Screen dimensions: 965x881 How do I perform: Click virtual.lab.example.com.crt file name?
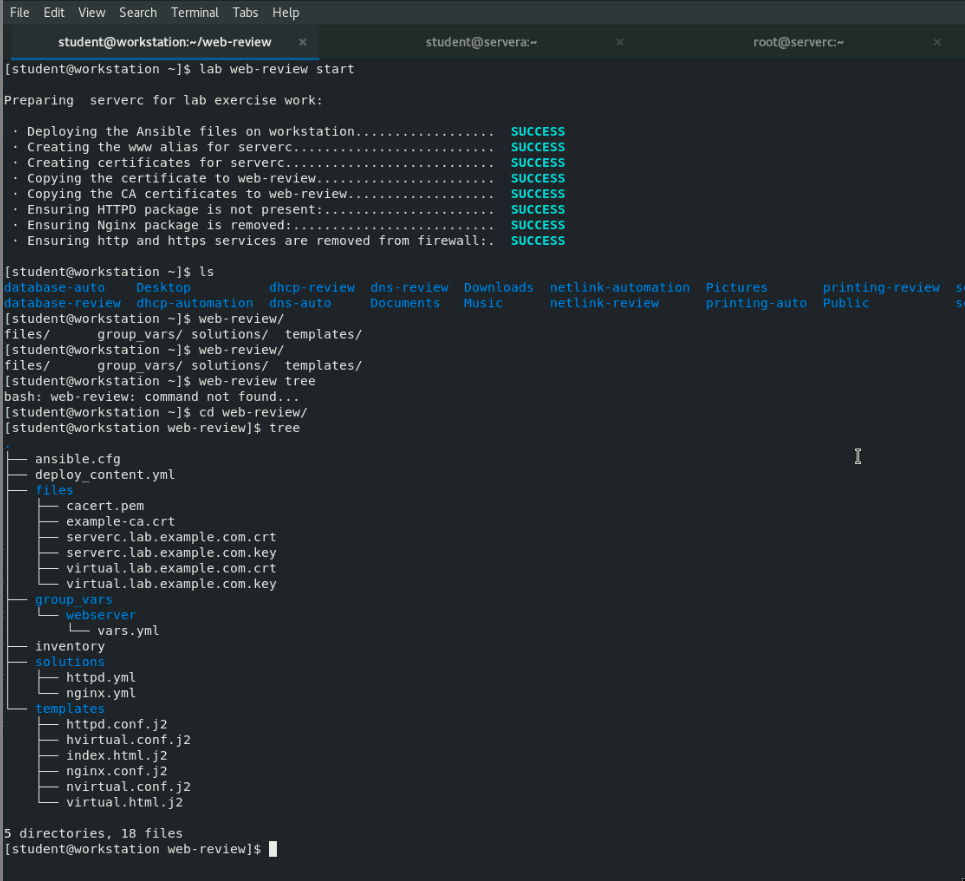click(171, 568)
